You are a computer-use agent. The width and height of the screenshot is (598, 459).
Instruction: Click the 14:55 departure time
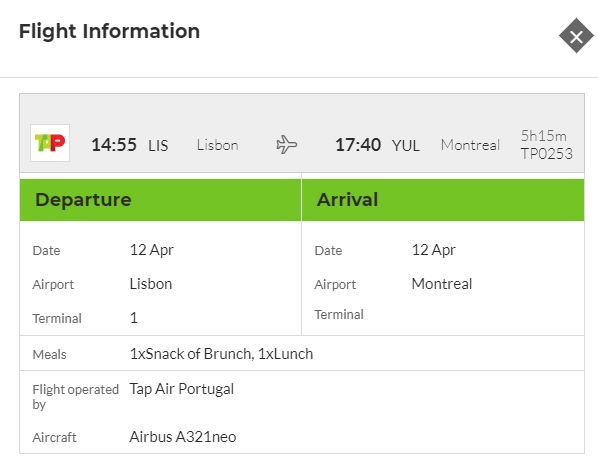point(114,145)
